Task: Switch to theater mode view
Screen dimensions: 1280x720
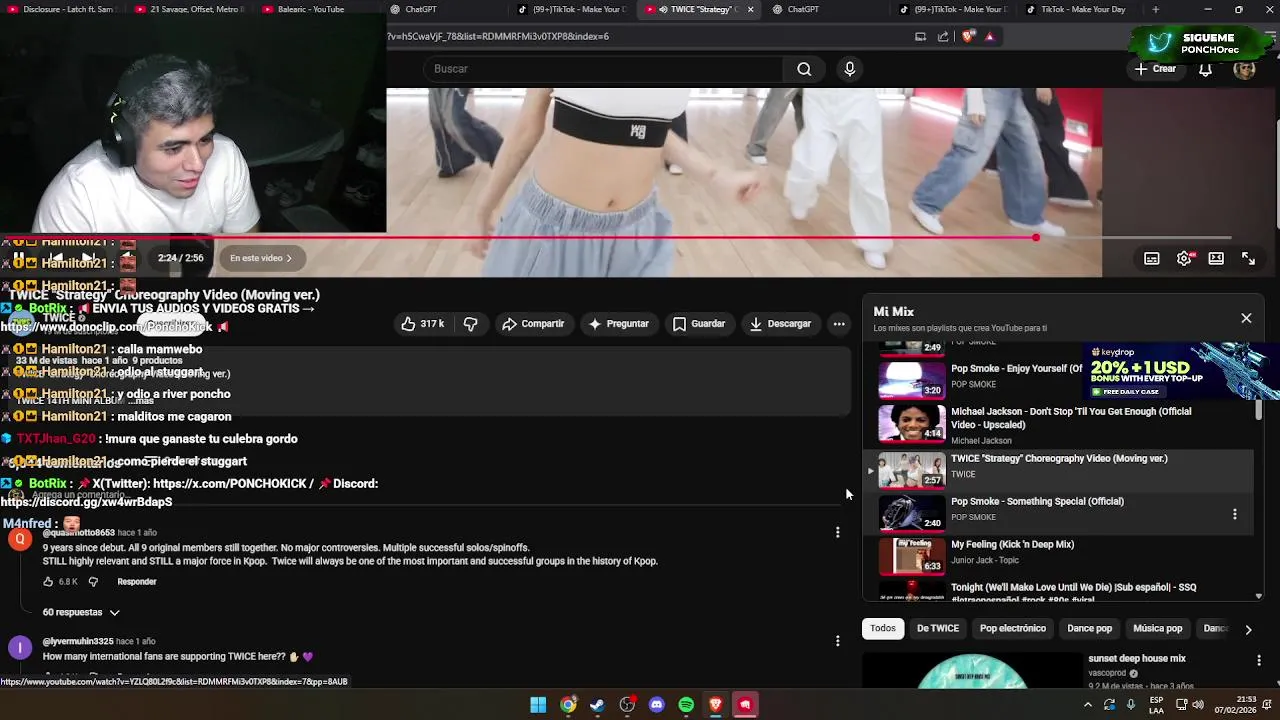Action: click(1216, 258)
